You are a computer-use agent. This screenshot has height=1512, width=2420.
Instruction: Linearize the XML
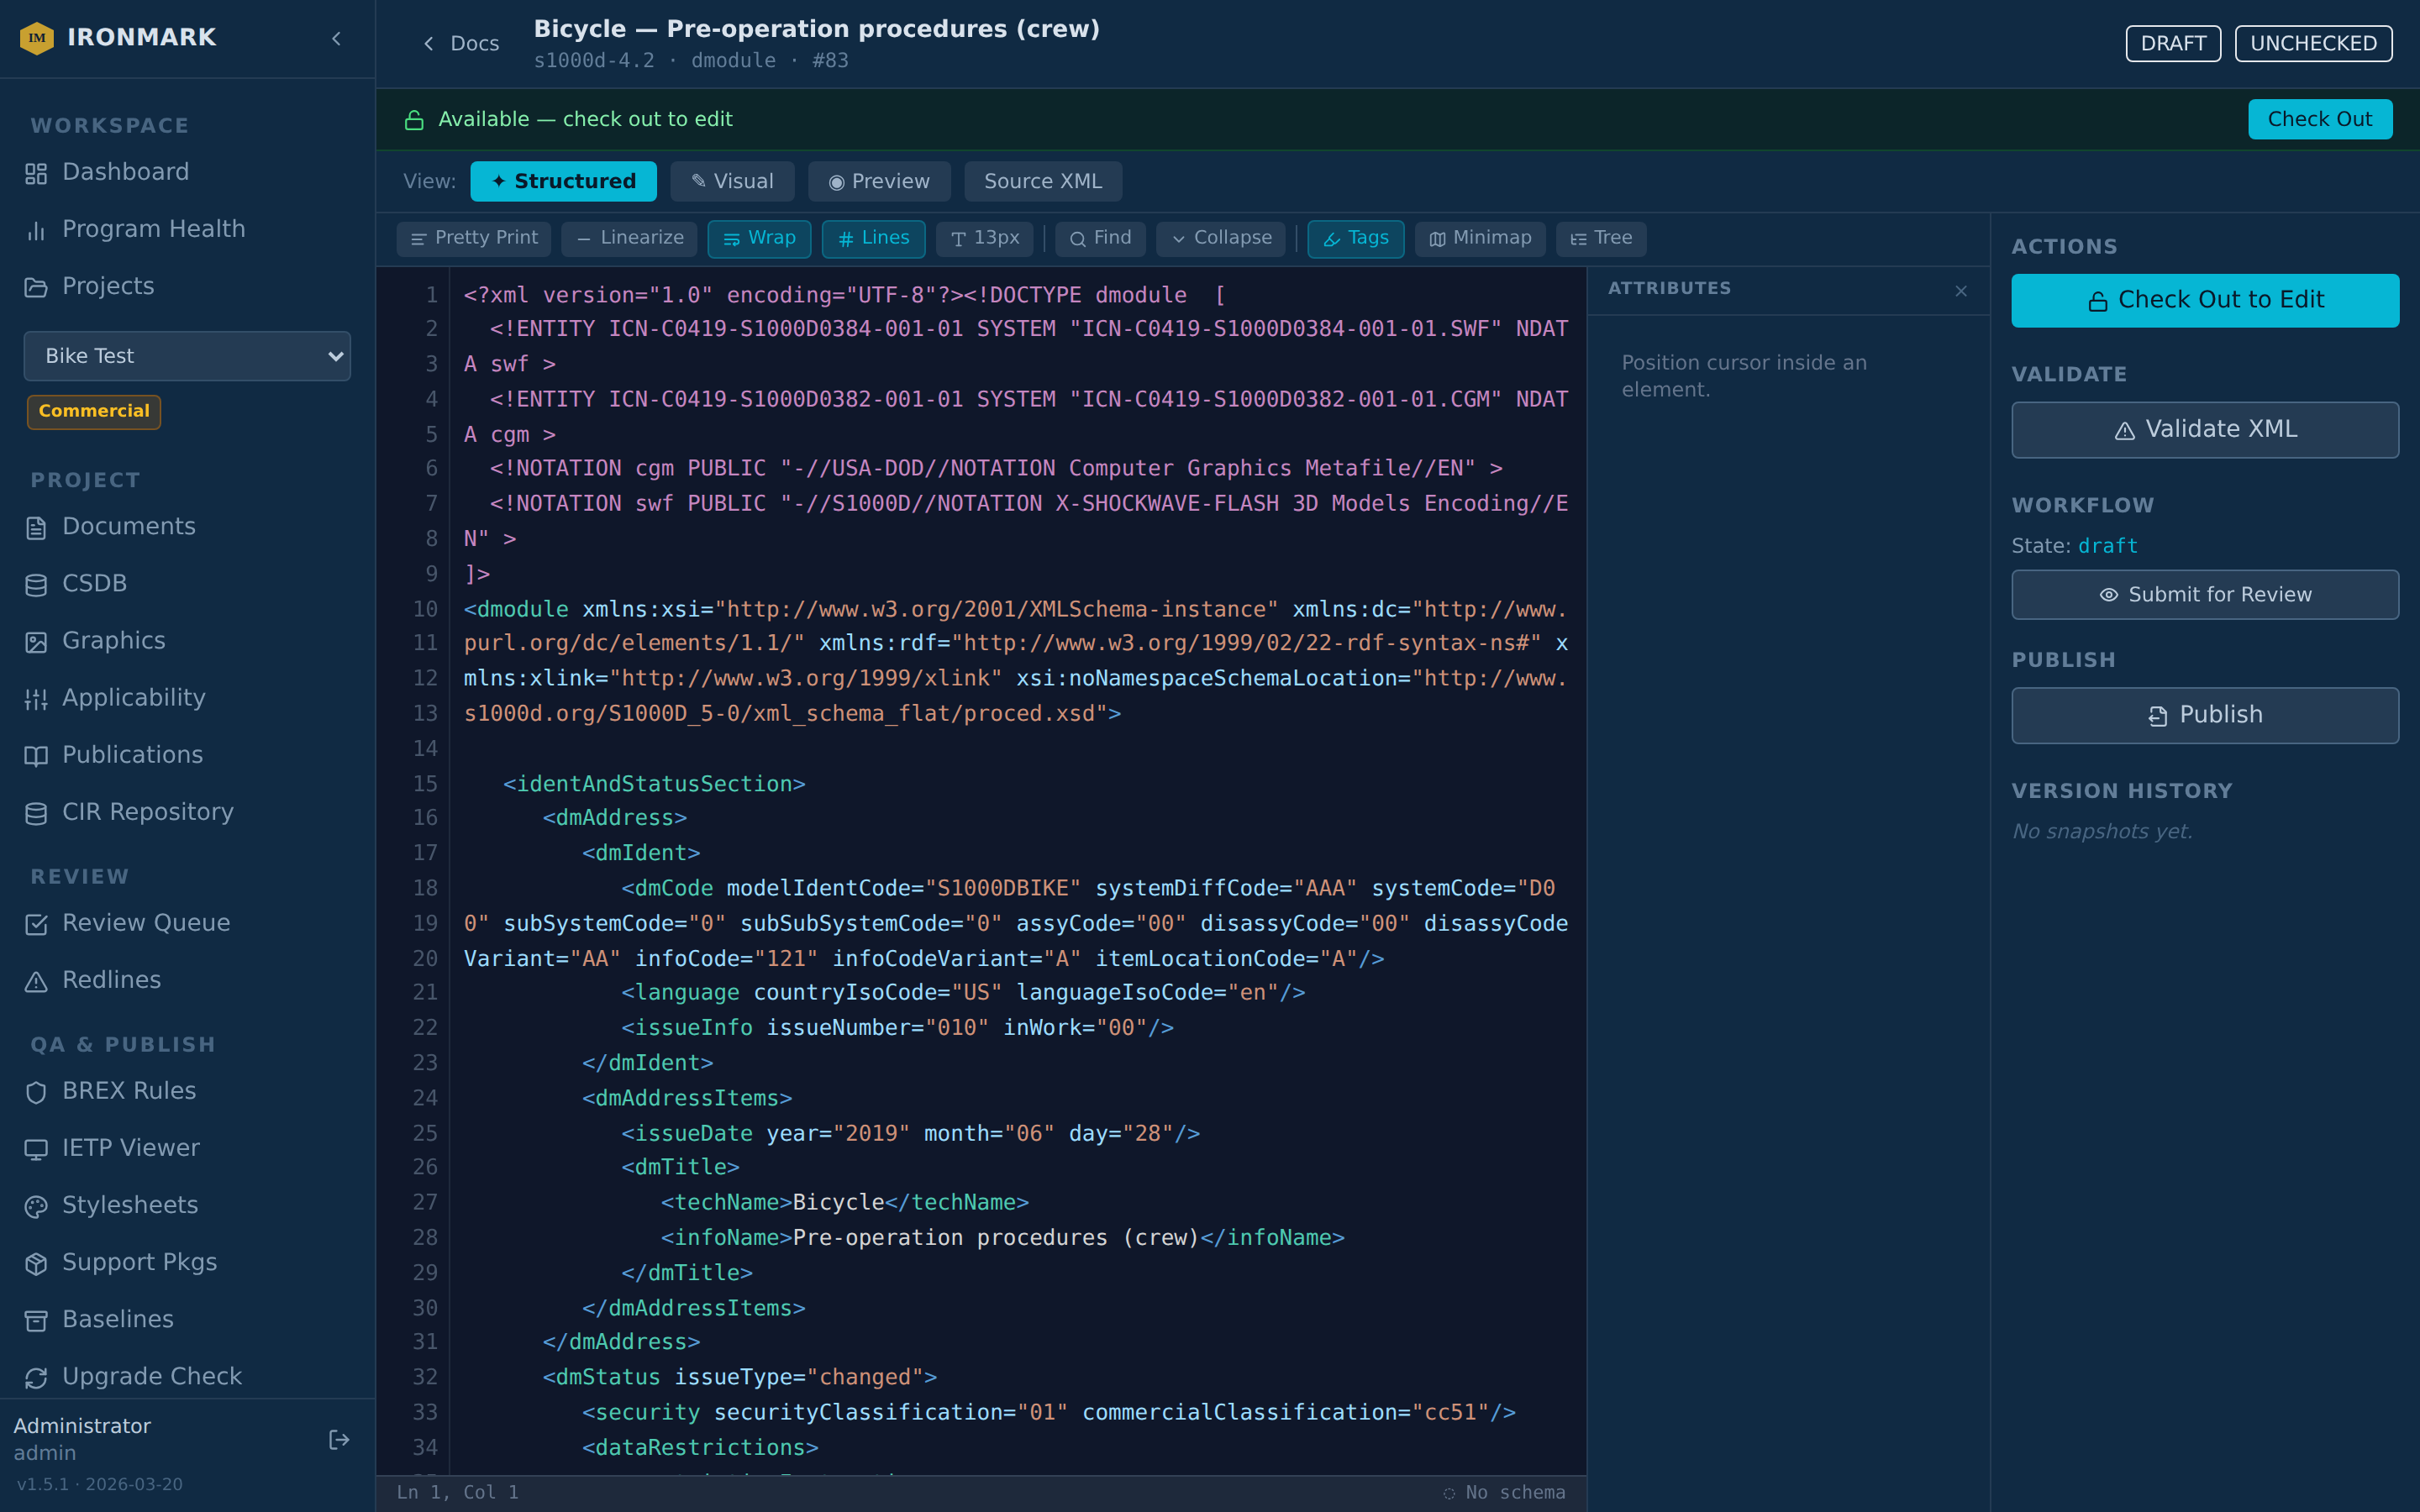point(629,238)
